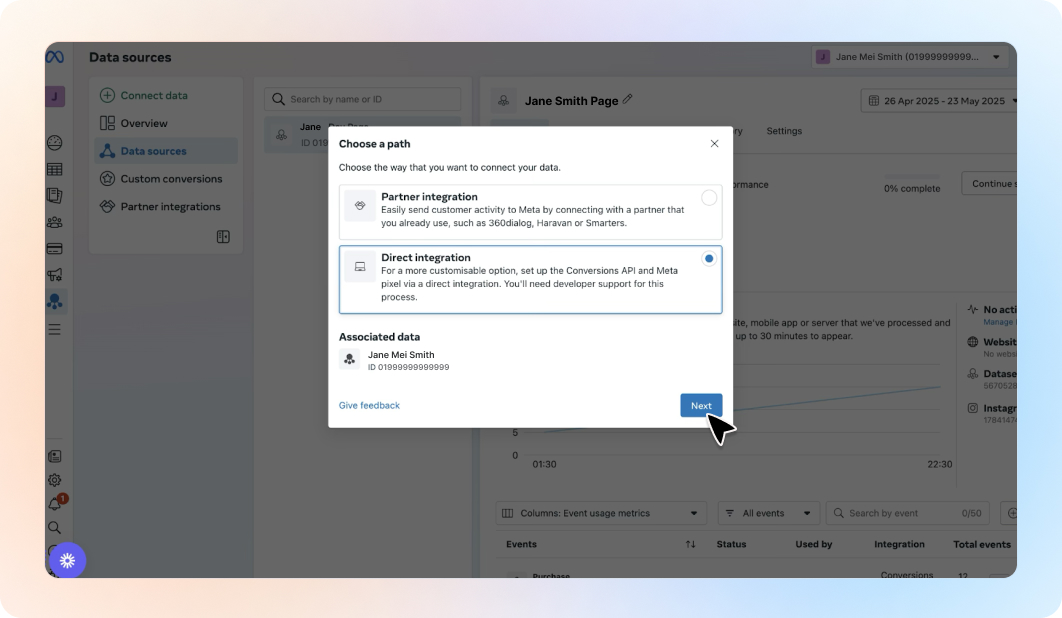Click the purple floating sparkle button
Viewport: 1062px width, 618px height.
[x=67, y=560]
